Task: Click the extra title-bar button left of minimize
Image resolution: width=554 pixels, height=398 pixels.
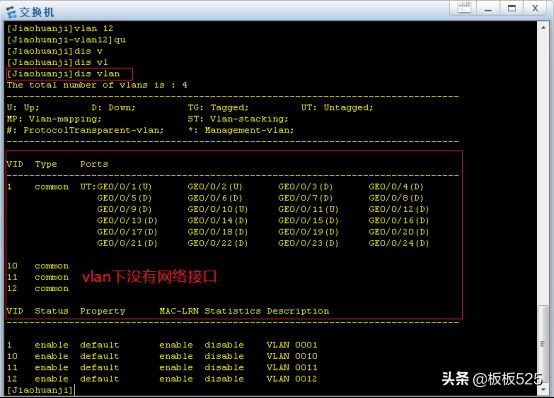Action: (464, 8)
